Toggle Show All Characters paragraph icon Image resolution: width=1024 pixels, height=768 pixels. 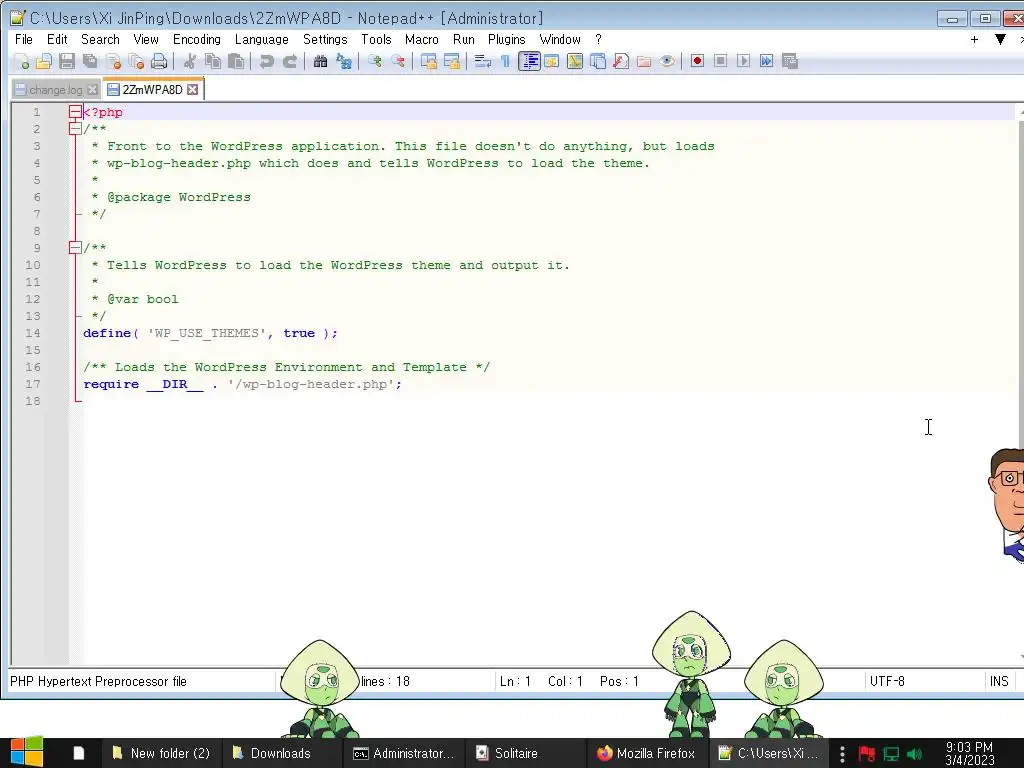tap(505, 61)
